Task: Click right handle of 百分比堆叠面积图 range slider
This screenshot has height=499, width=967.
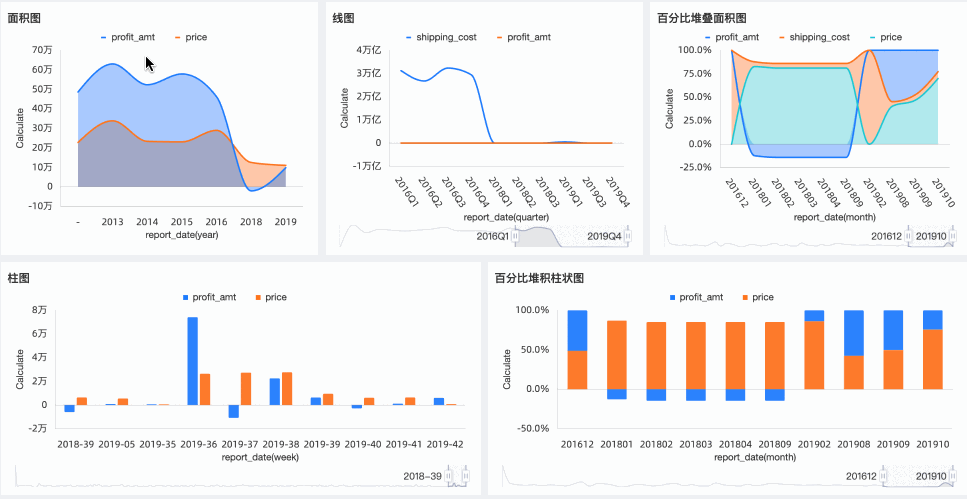Action: [953, 236]
